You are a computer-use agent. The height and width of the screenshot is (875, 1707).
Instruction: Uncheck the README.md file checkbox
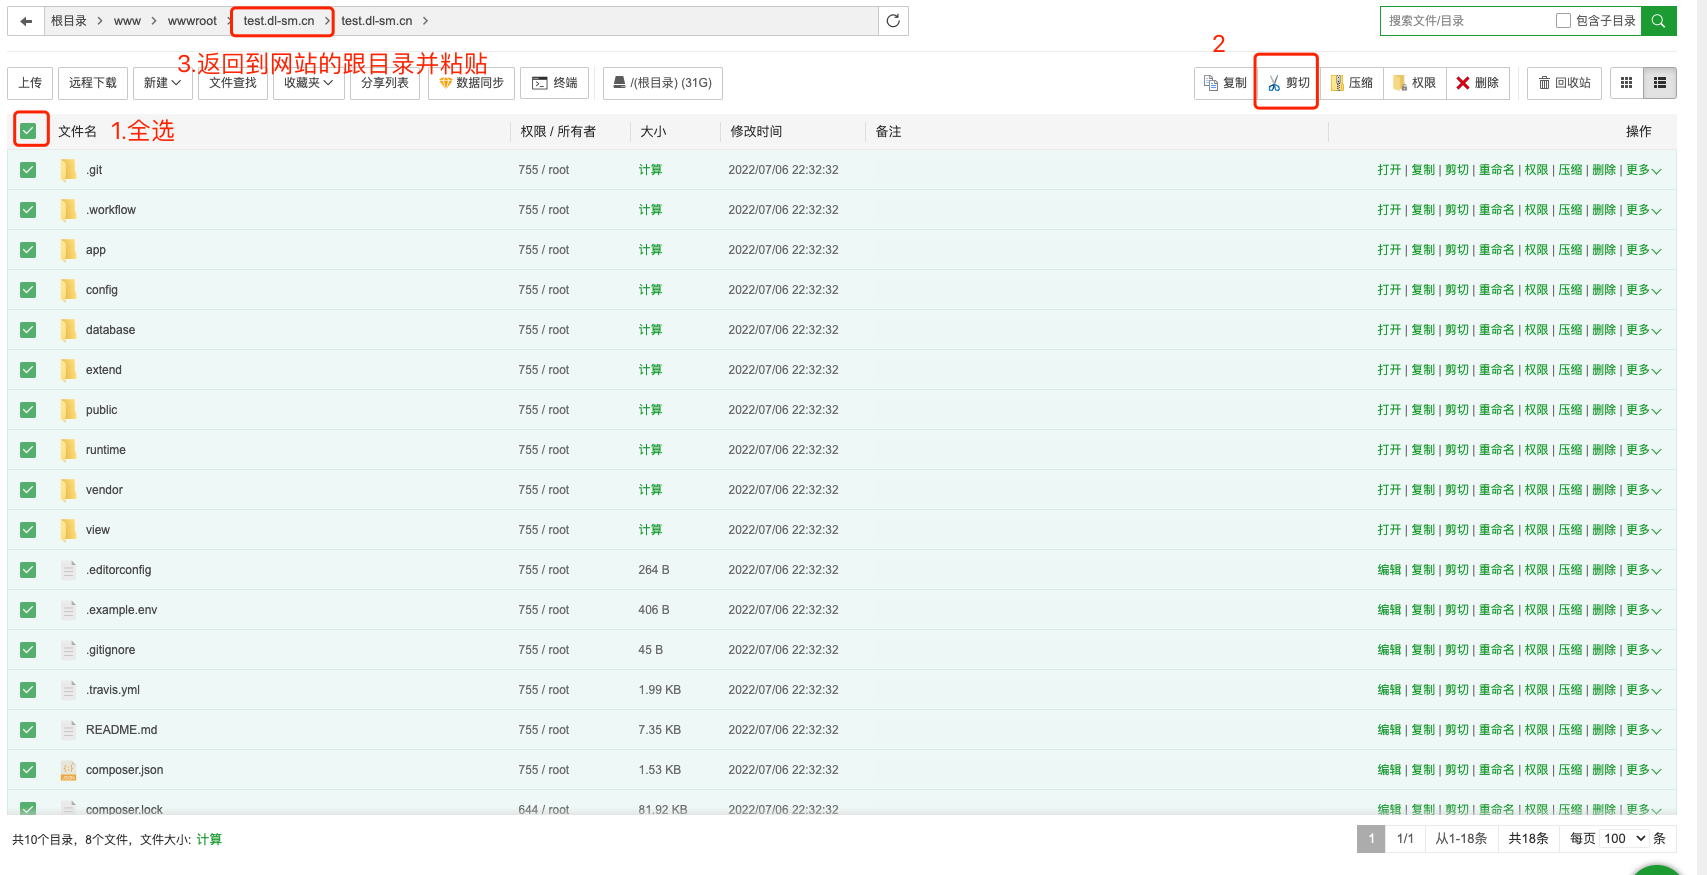click(x=28, y=730)
